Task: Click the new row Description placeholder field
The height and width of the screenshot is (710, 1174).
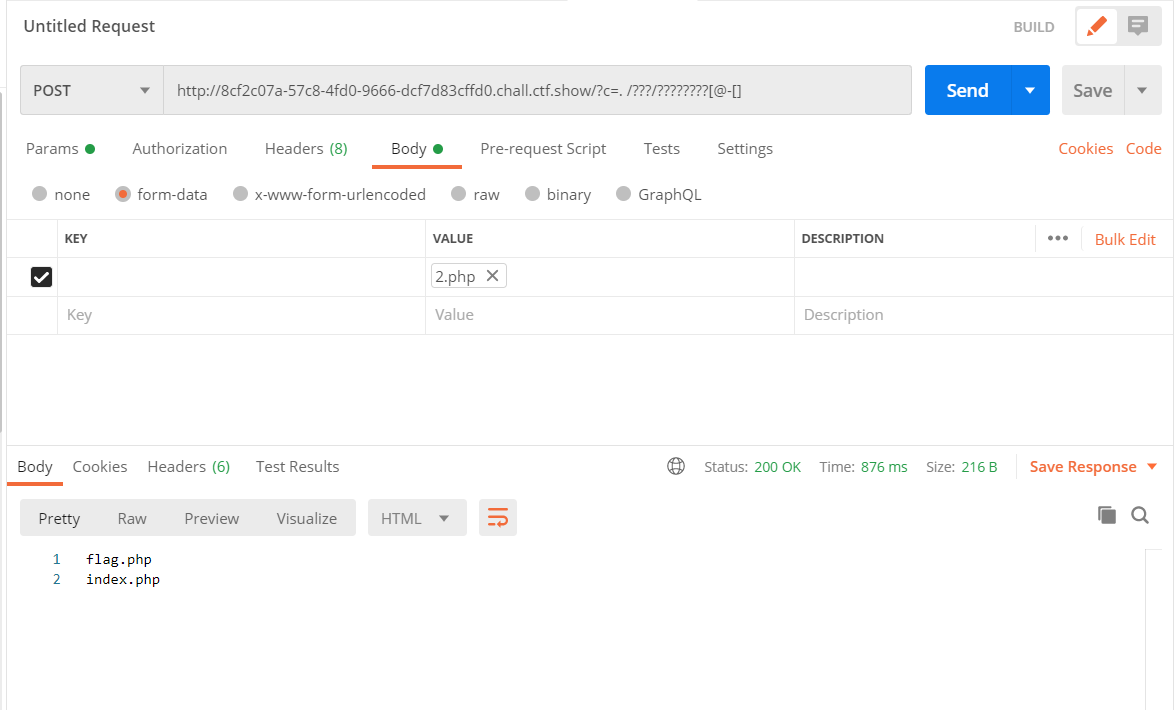Action: (x=983, y=315)
